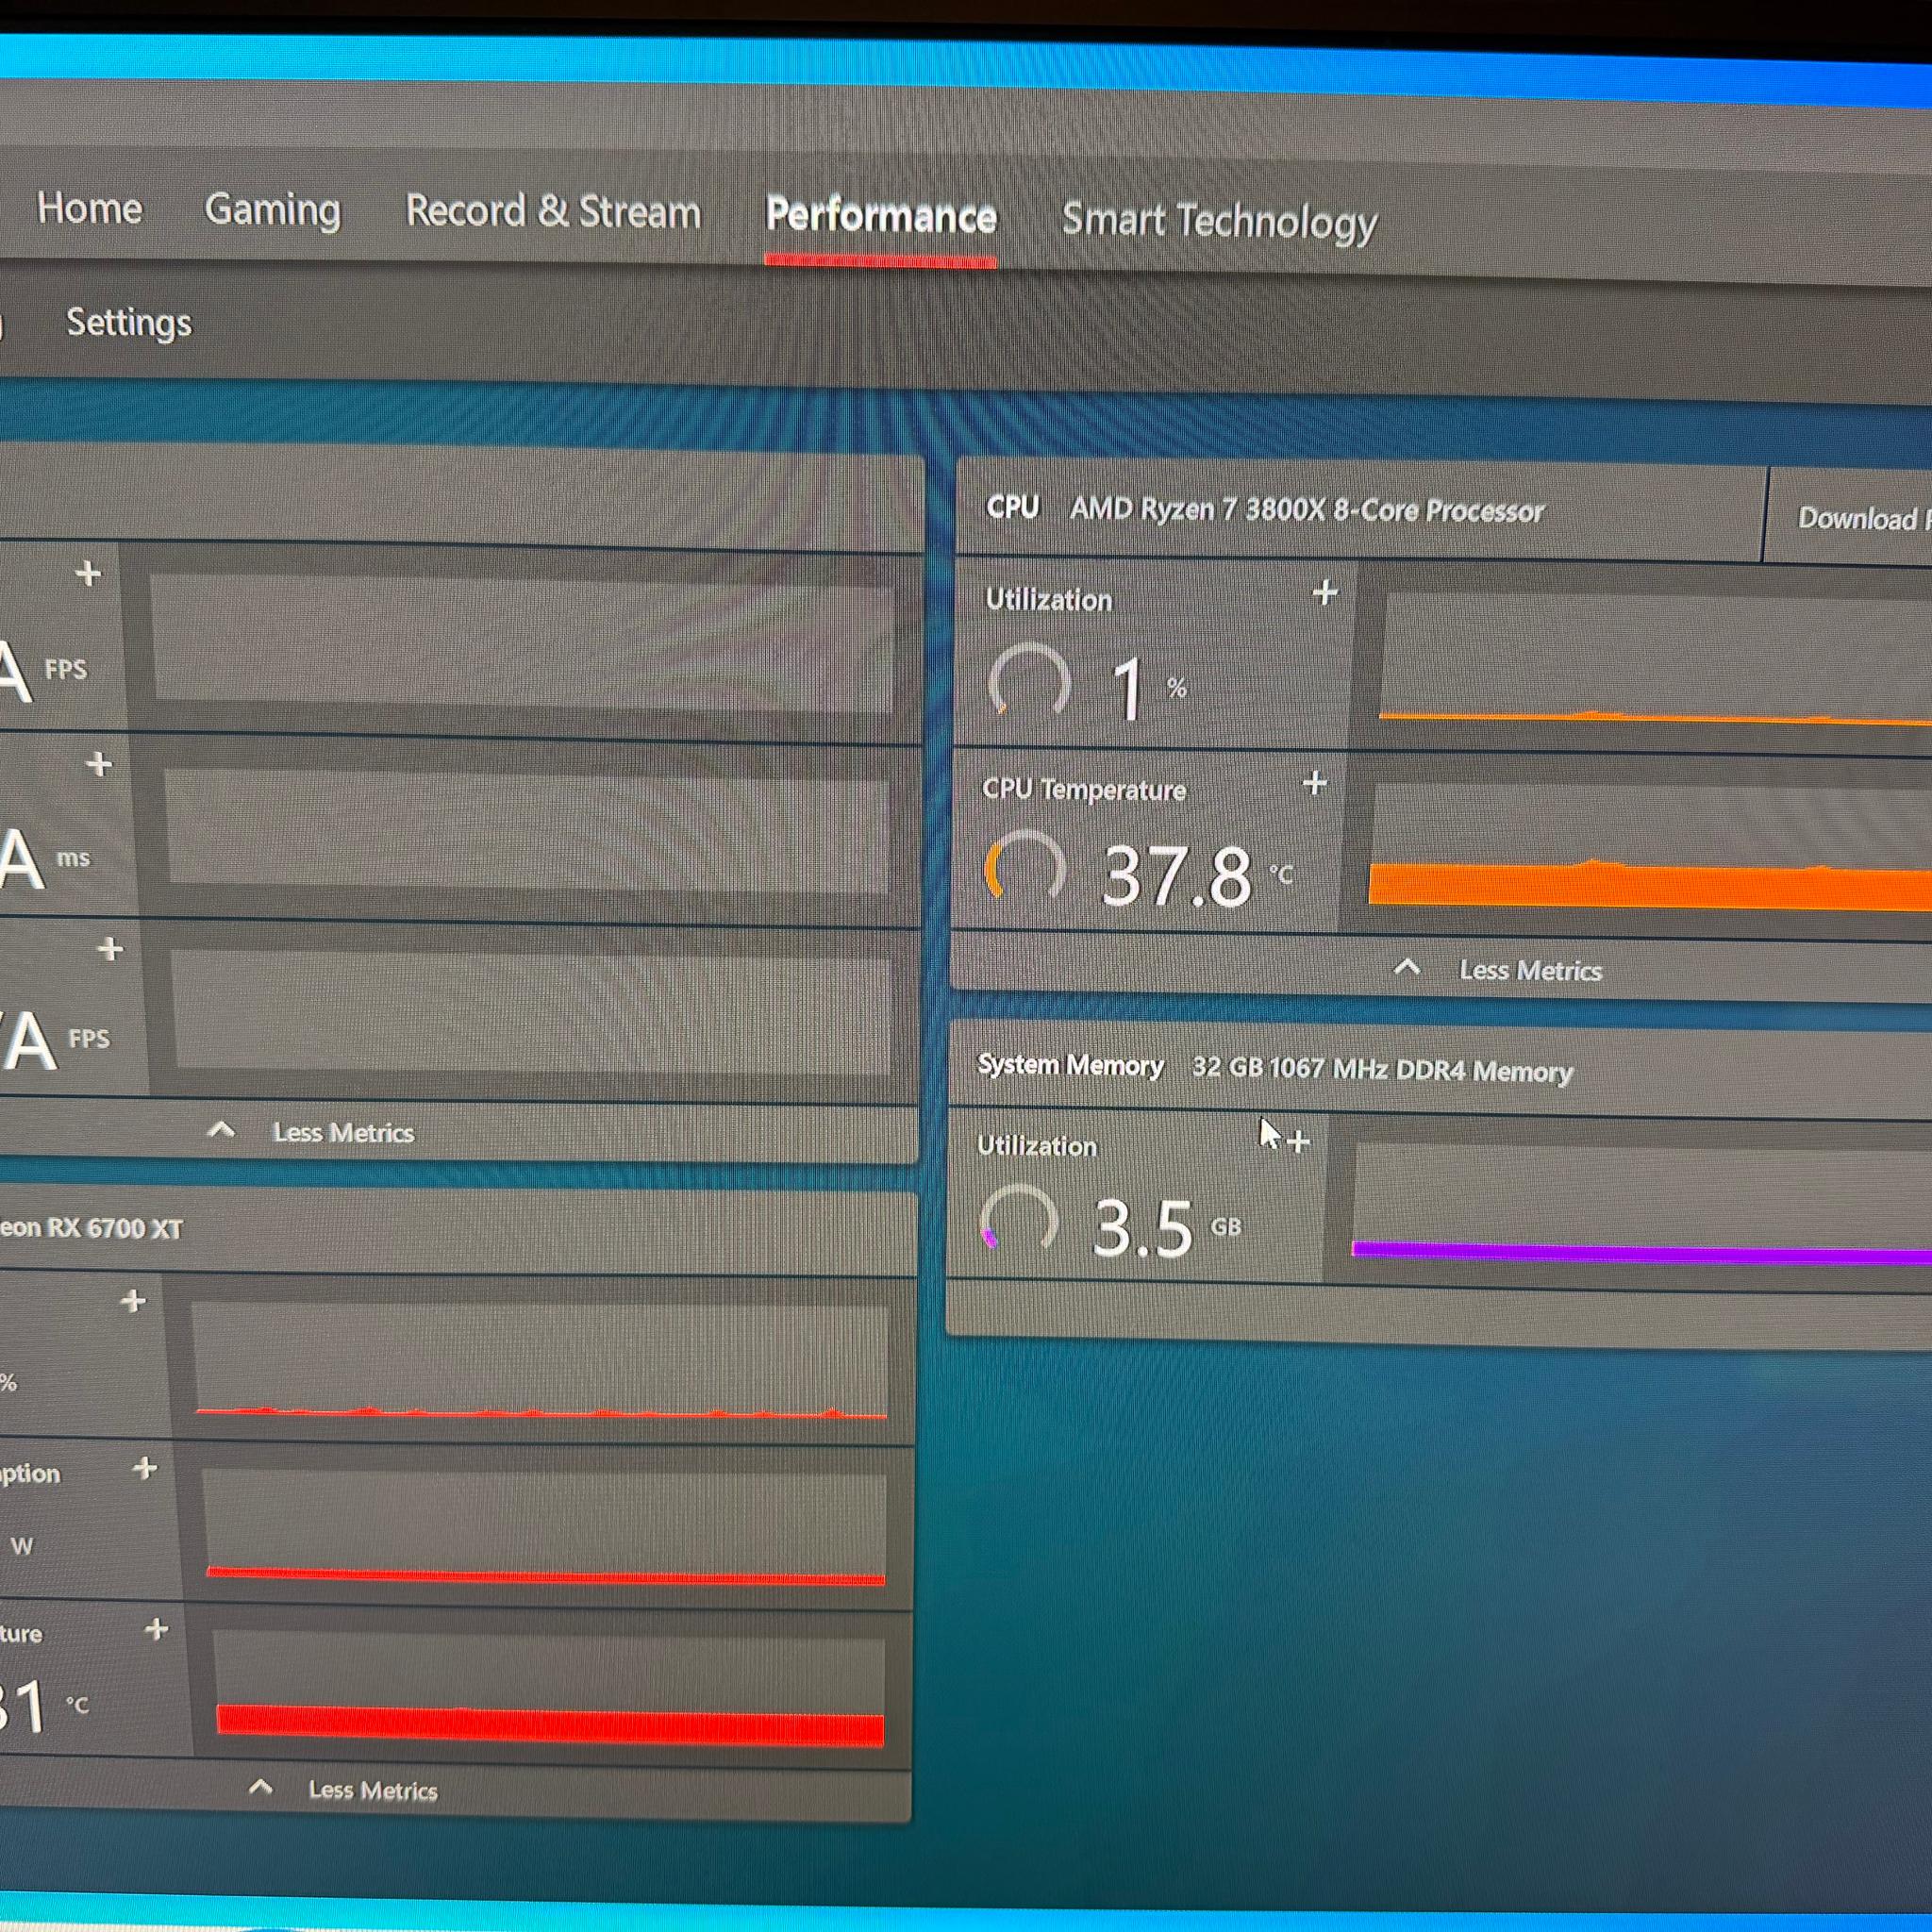
Task: Click the CPU Temperature circular gauge
Action: 1025,868
